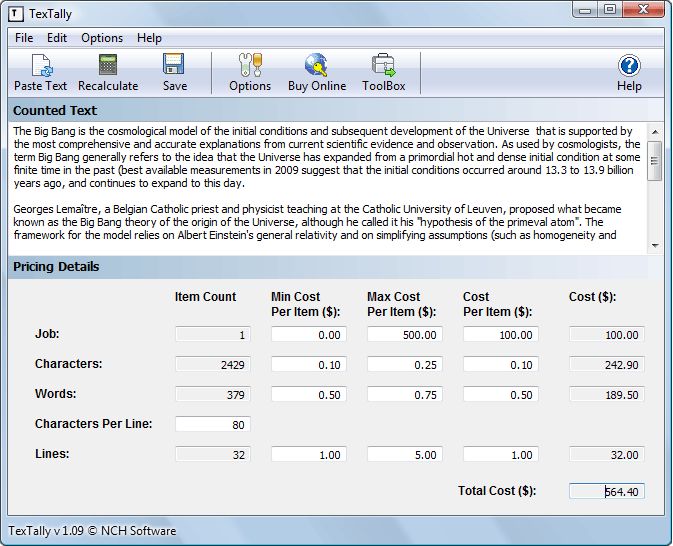673x546 pixels.
Task: Click the Buy Online icon
Action: (x=317, y=67)
